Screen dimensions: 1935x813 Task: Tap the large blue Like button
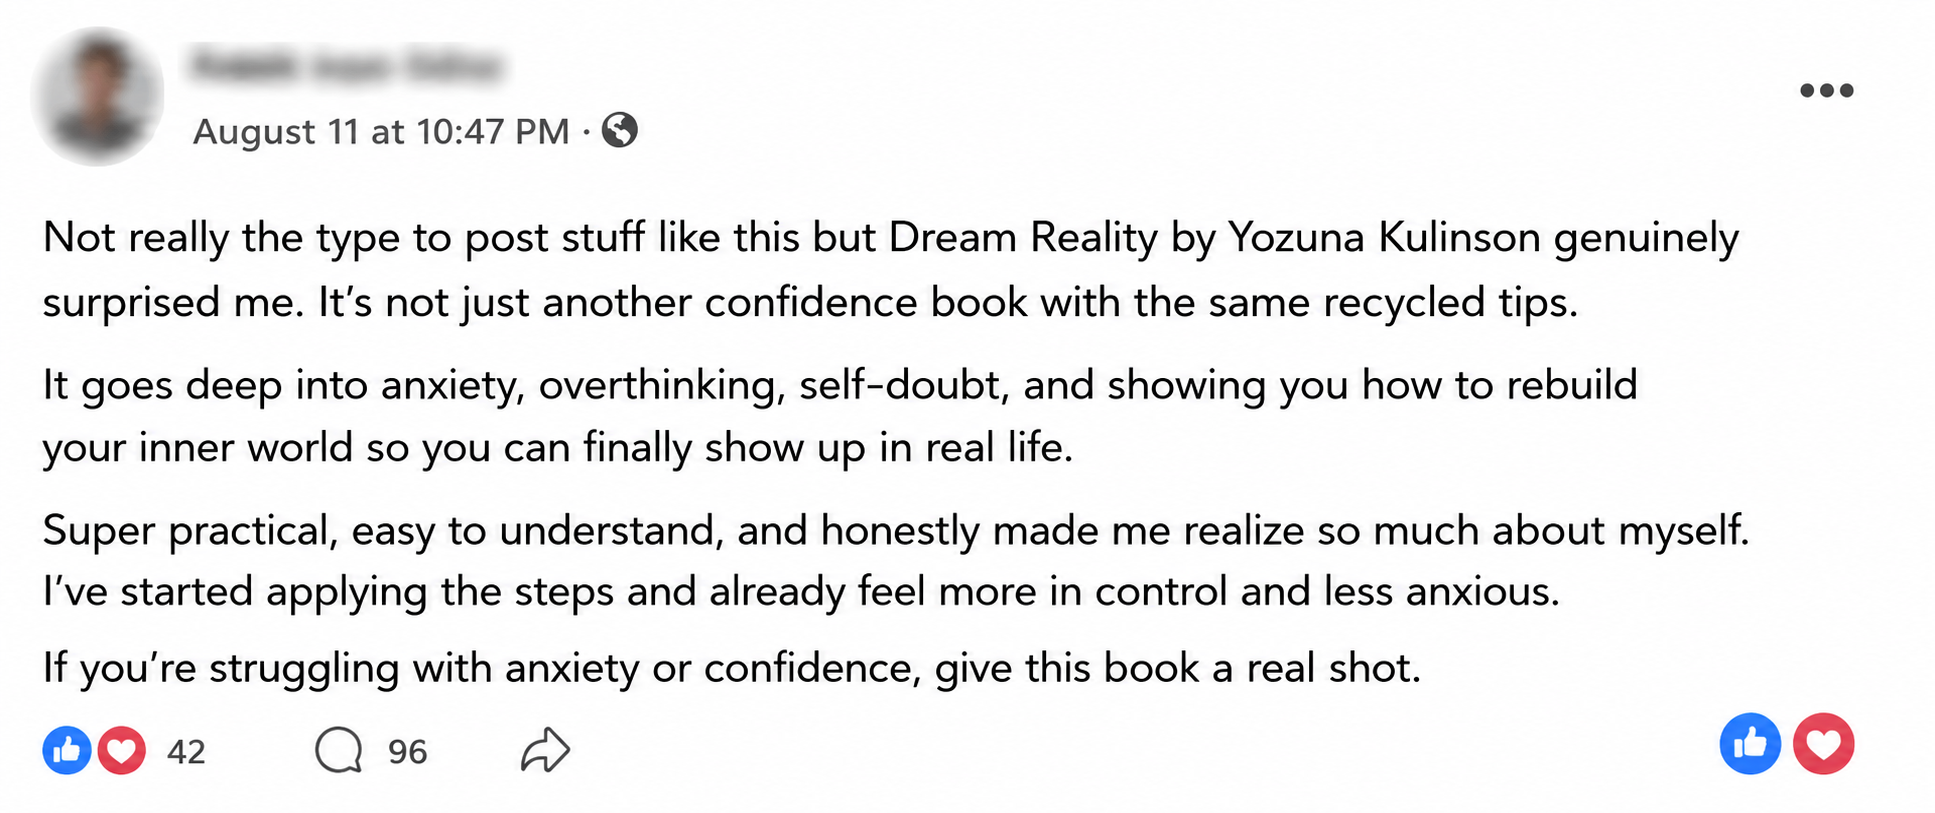[x=1750, y=743]
